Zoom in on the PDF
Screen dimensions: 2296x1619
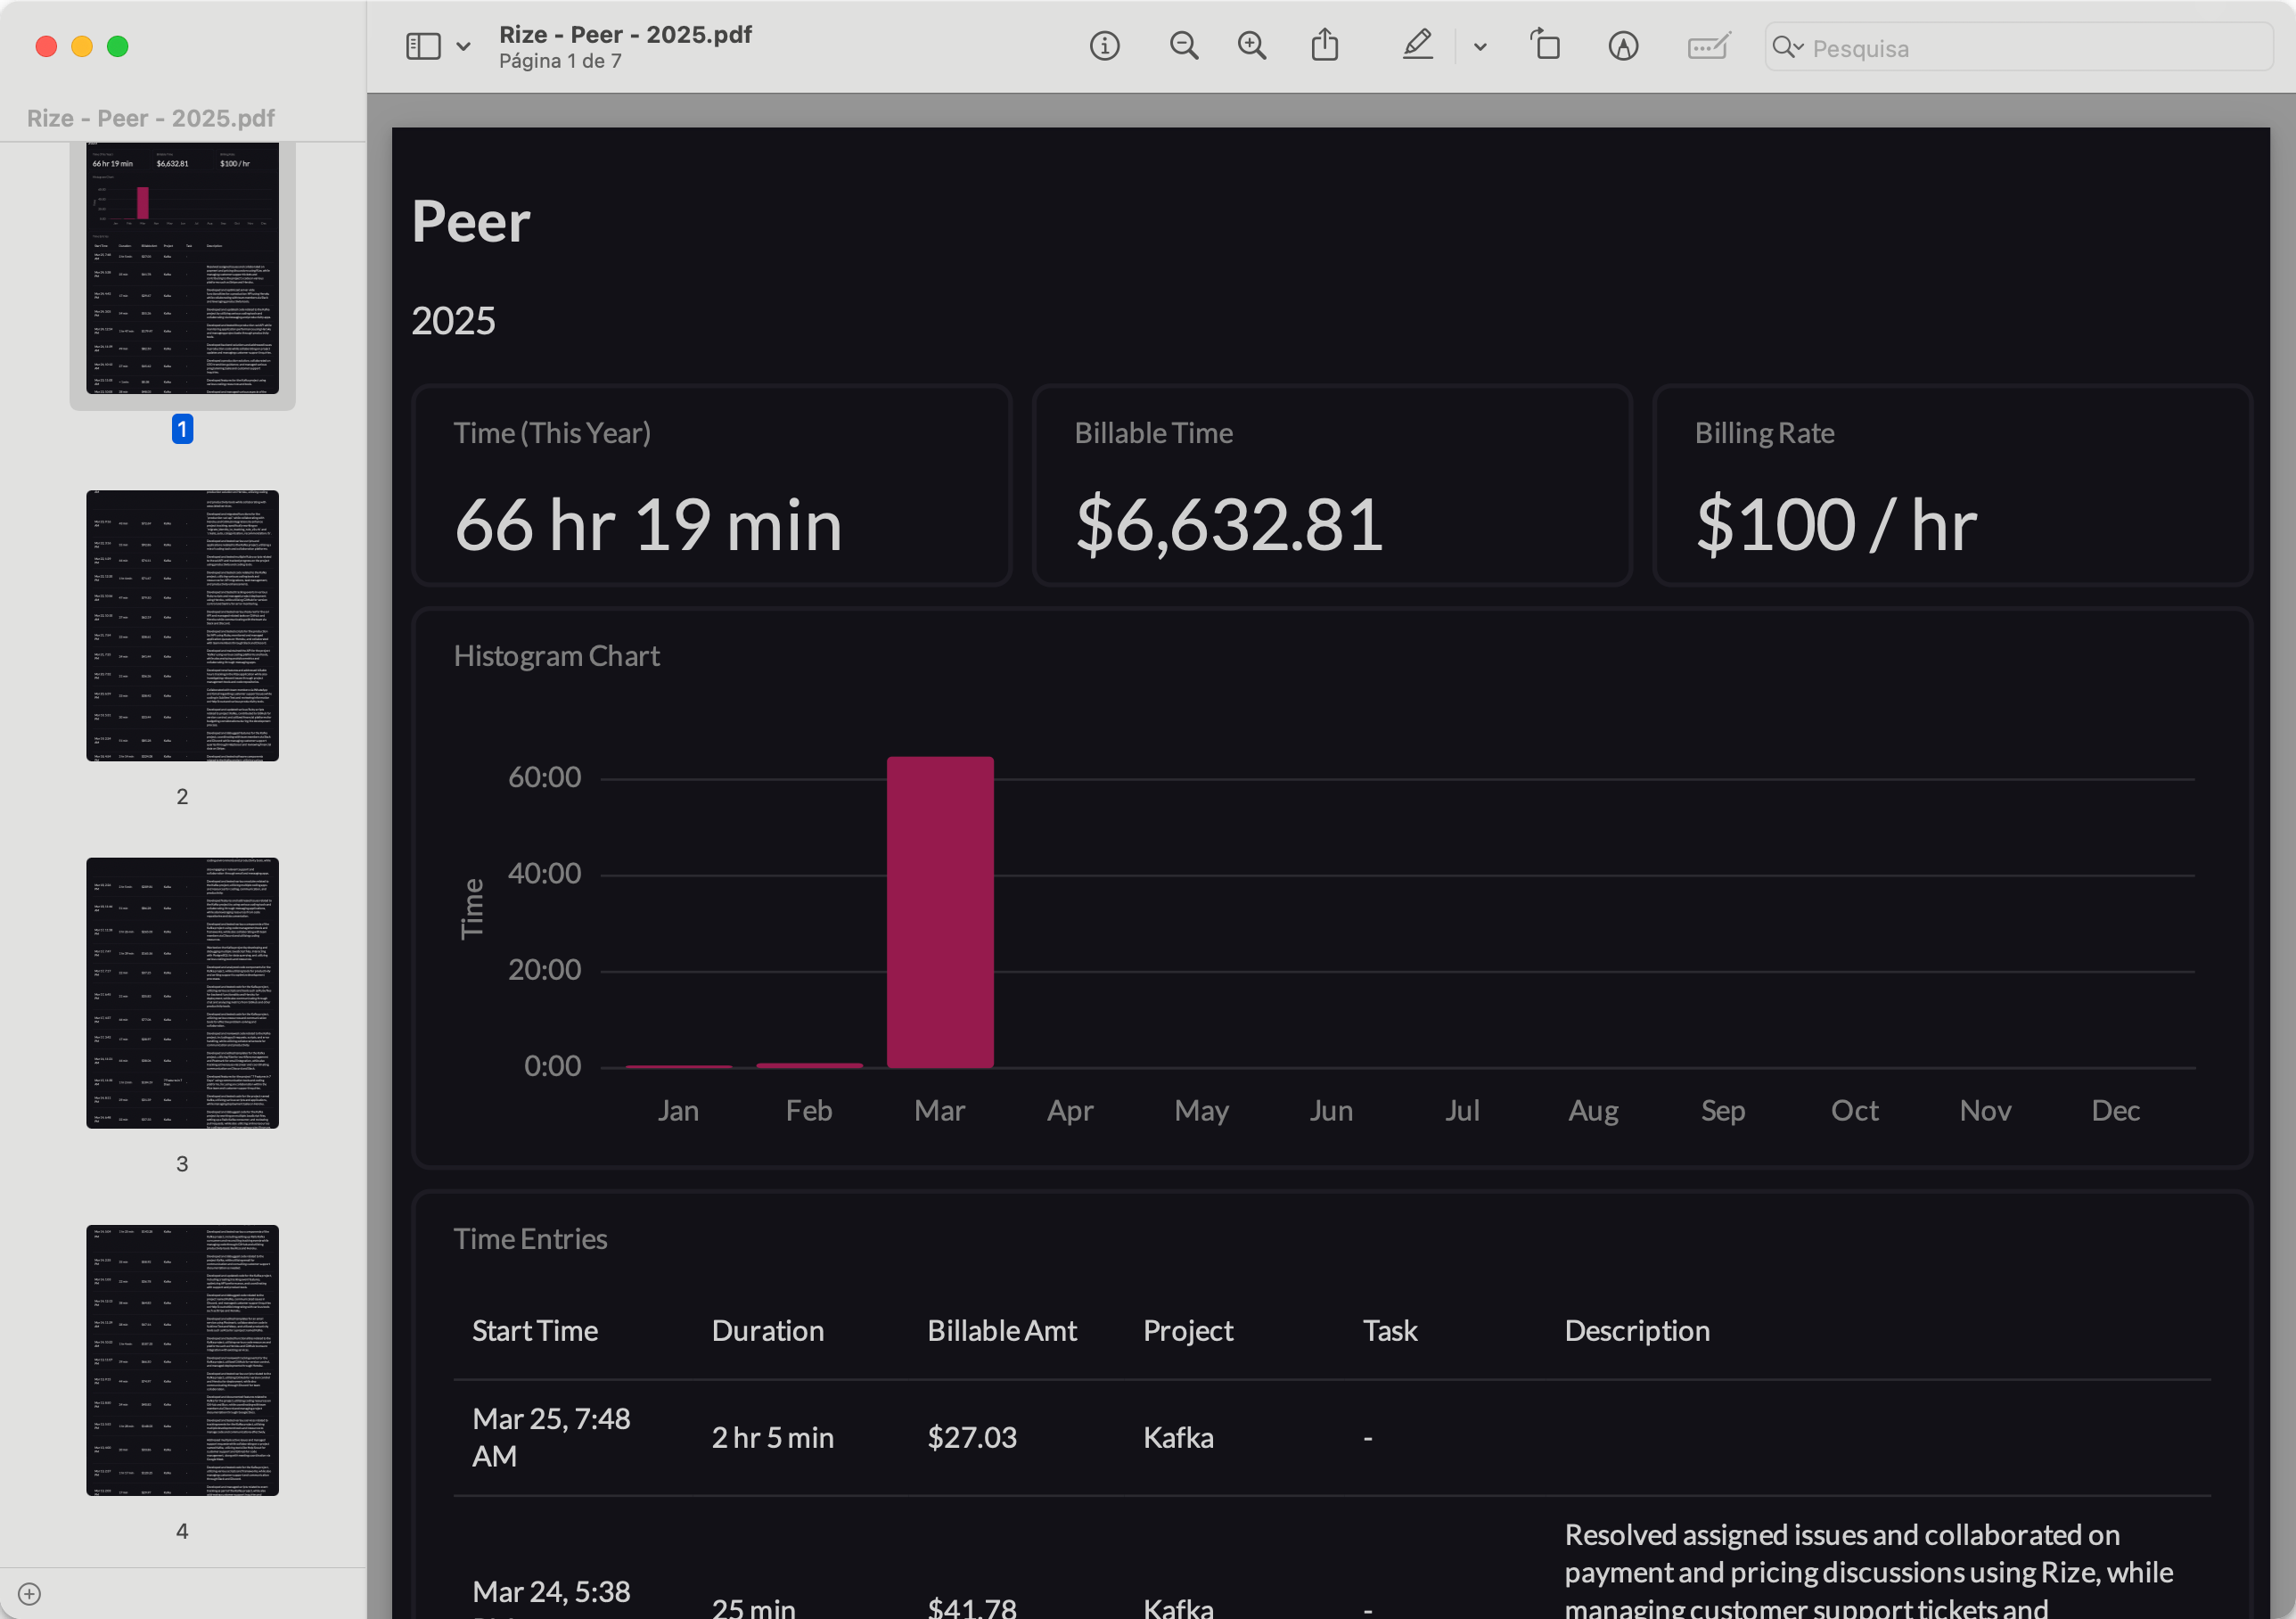pyautogui.click(x=1251, y=46)
